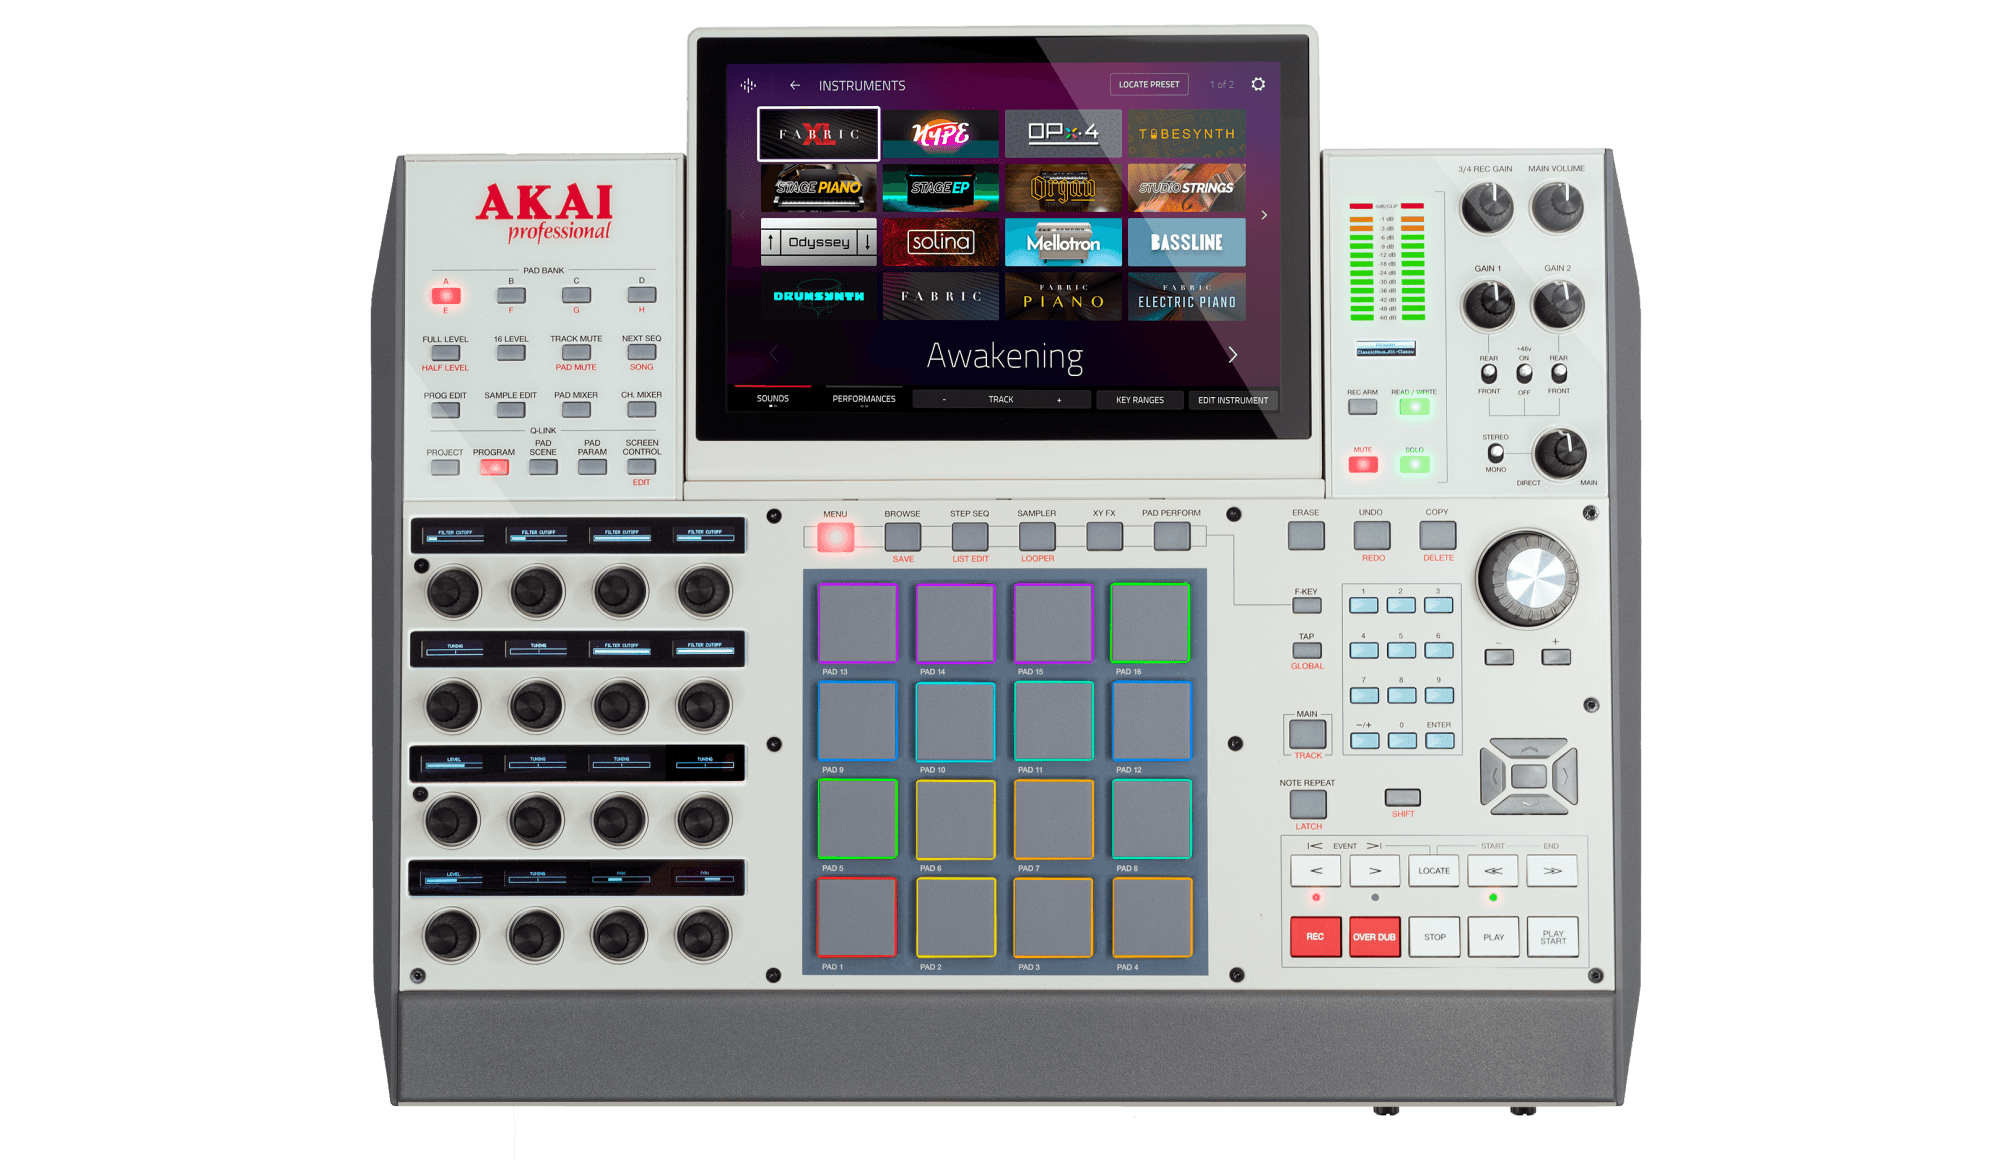Toggle the red MUTE button
Viewport: 2000px width, 1160px height.
1363,464
